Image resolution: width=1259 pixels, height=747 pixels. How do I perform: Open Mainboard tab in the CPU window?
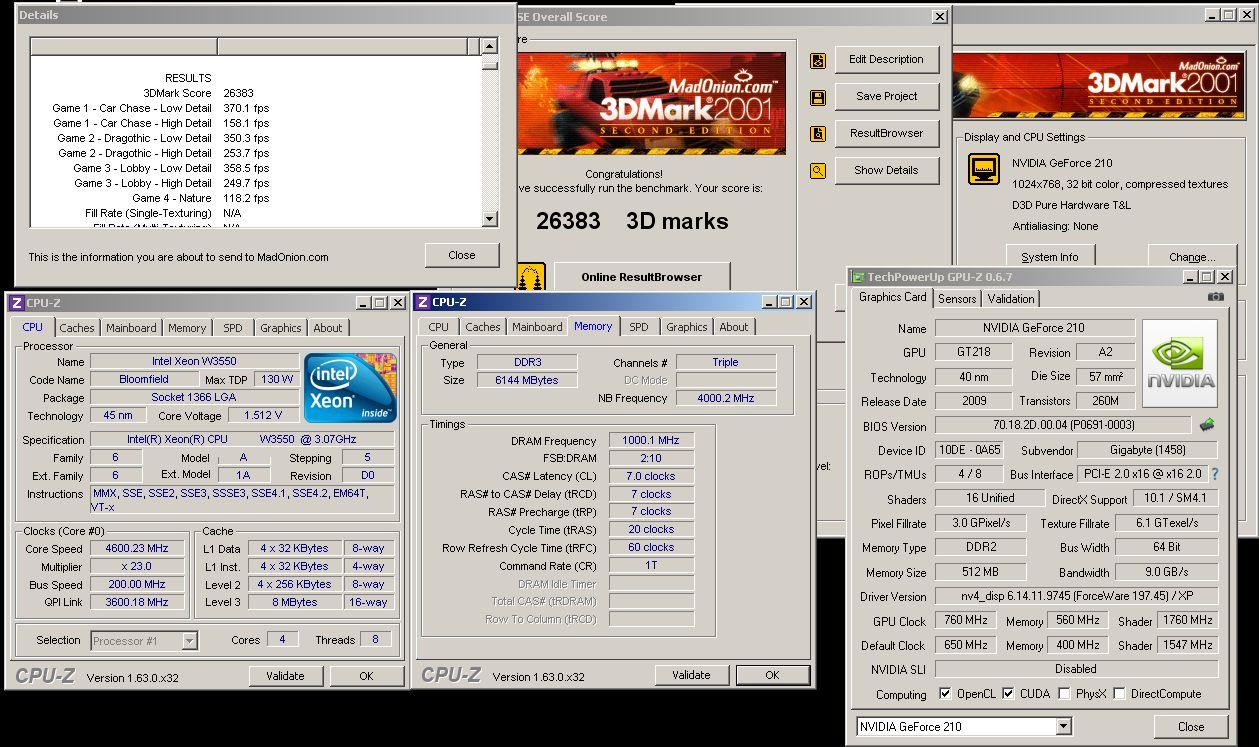coord(131,328)
